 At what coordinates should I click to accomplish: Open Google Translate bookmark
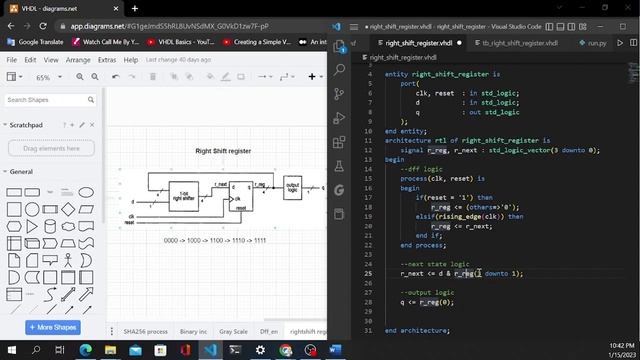coord(36,42)
